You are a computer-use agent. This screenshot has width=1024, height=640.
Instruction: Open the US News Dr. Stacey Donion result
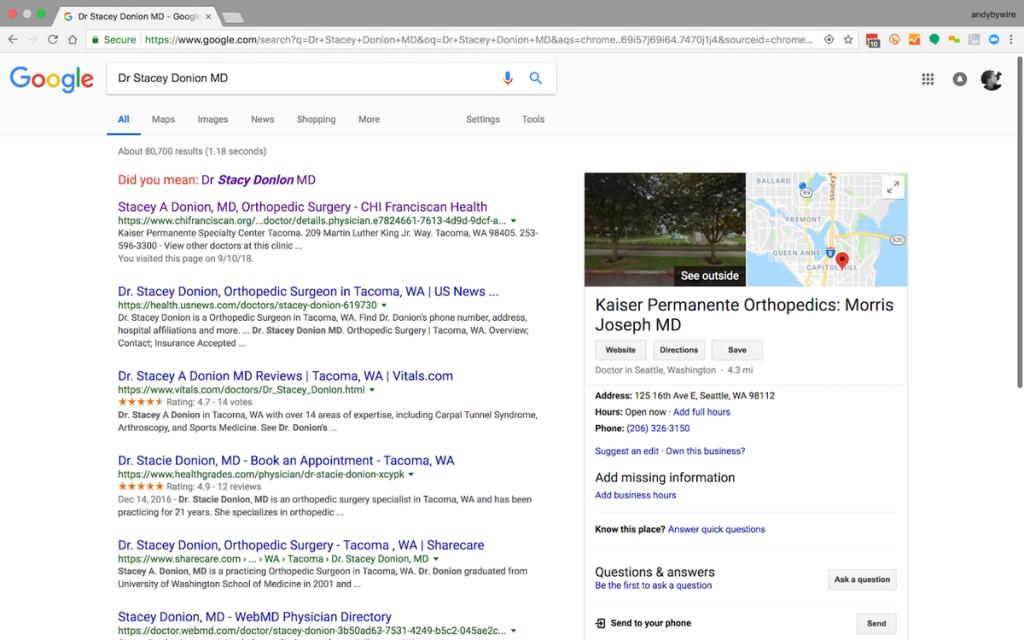click(308, 292)
